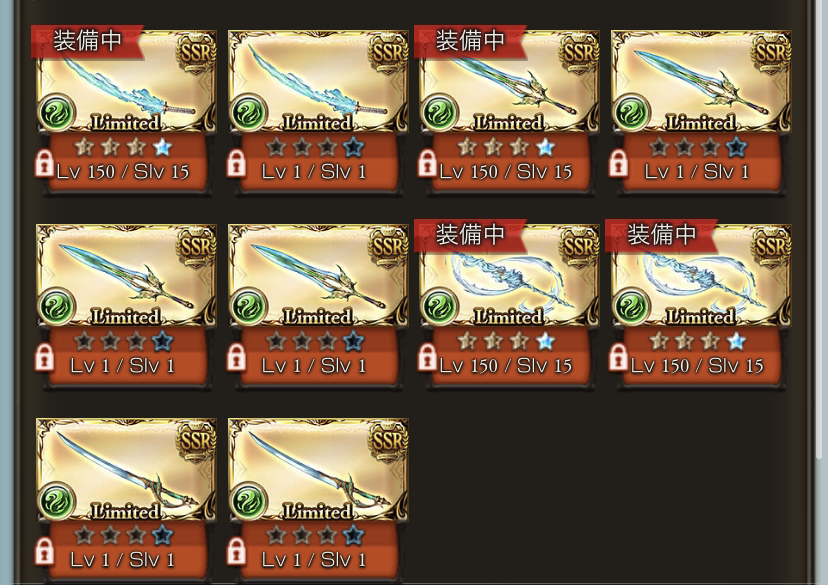The image size is (828, 585).
Task: Click lock icon of fourth top-row sword
Action: (x=618, y=164)
